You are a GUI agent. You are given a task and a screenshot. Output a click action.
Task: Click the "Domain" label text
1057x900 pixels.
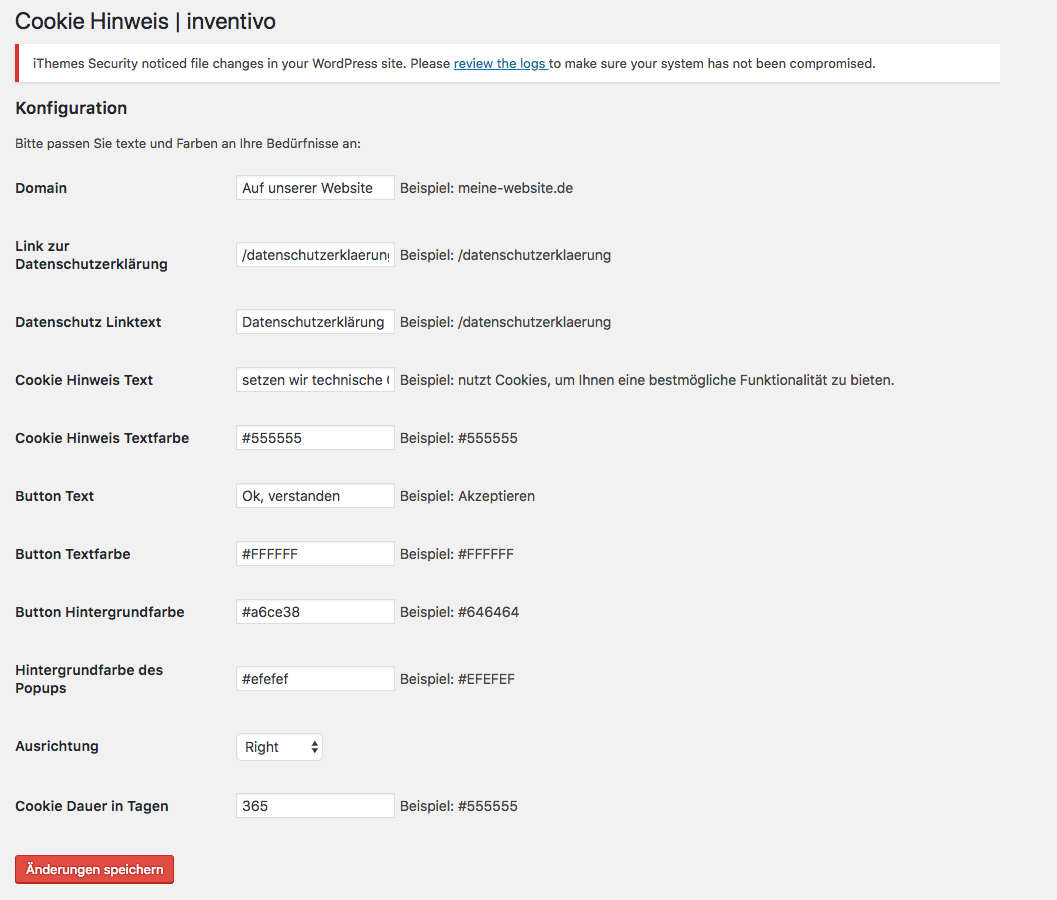(41, 188)
